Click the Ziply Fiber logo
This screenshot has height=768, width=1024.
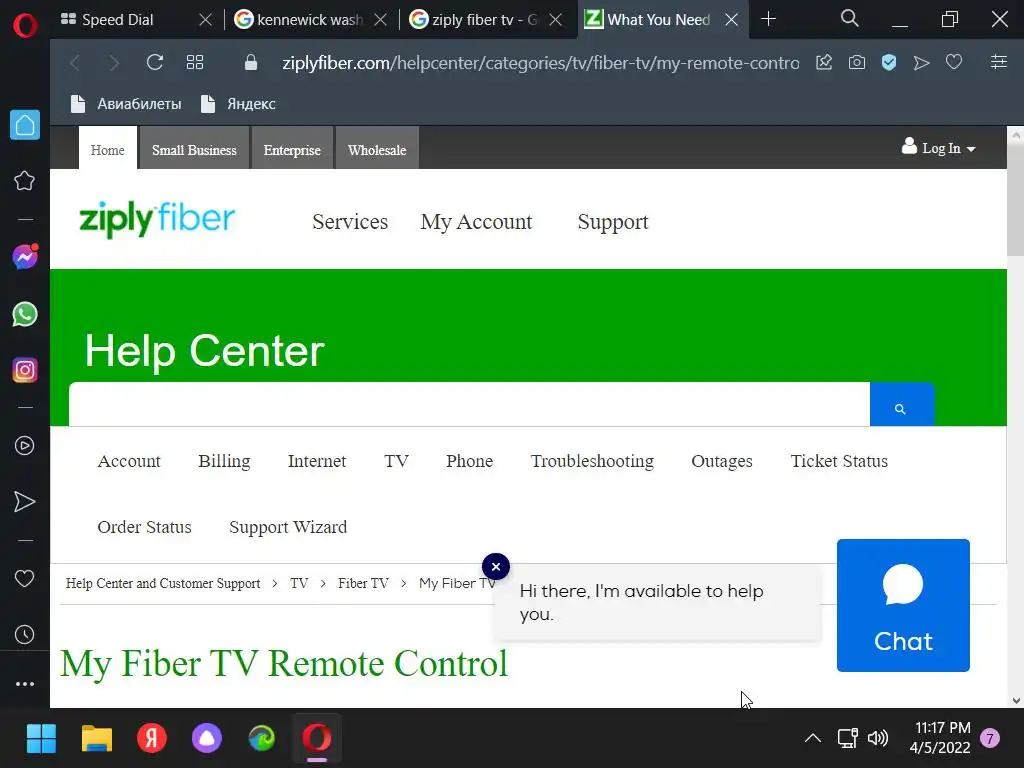[157, 219]
